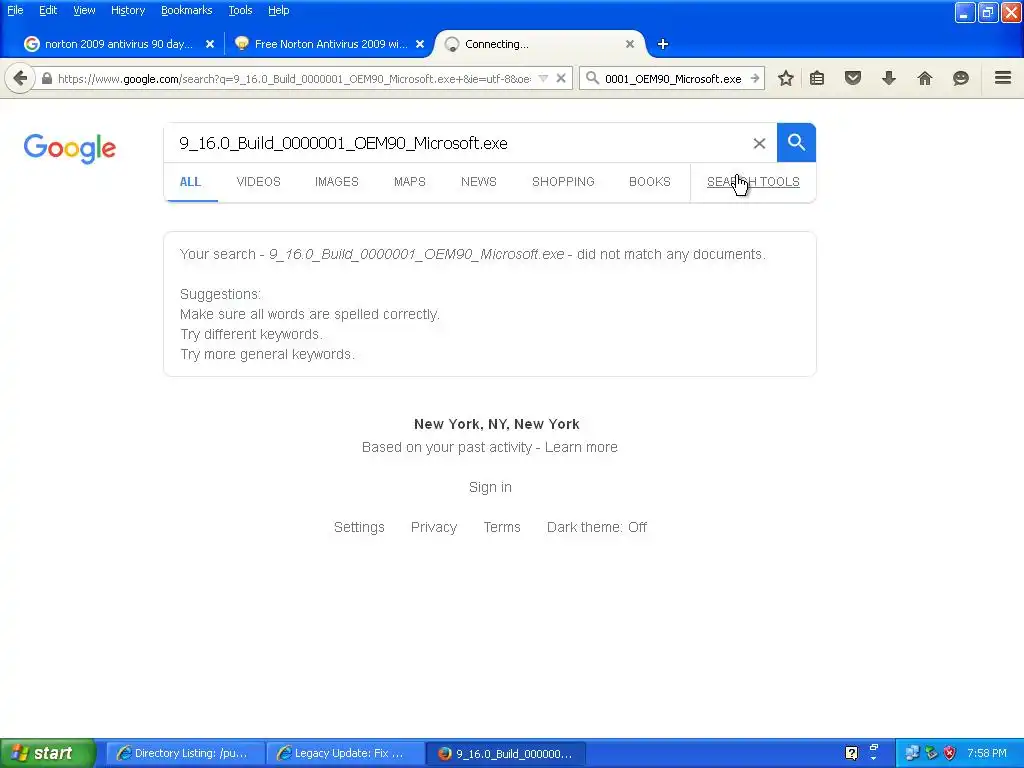Click the 7:58 PM taskbar clock
The height and width of the screenshot is (768, 1024).
[987, 754]
